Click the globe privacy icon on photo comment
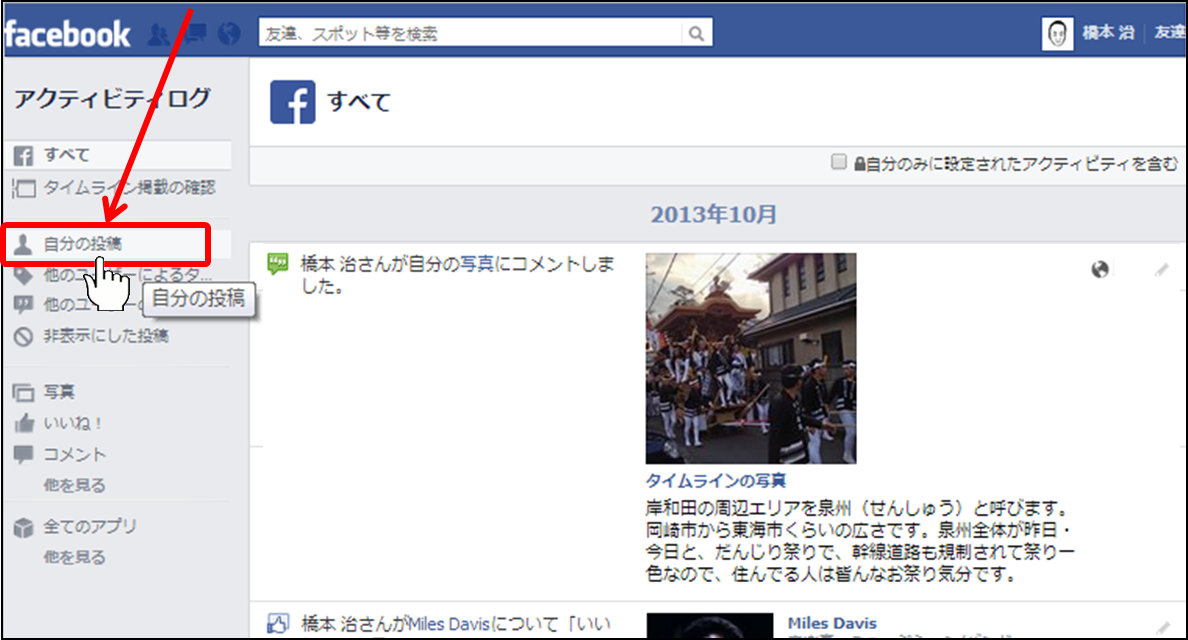 [1100, 269]
